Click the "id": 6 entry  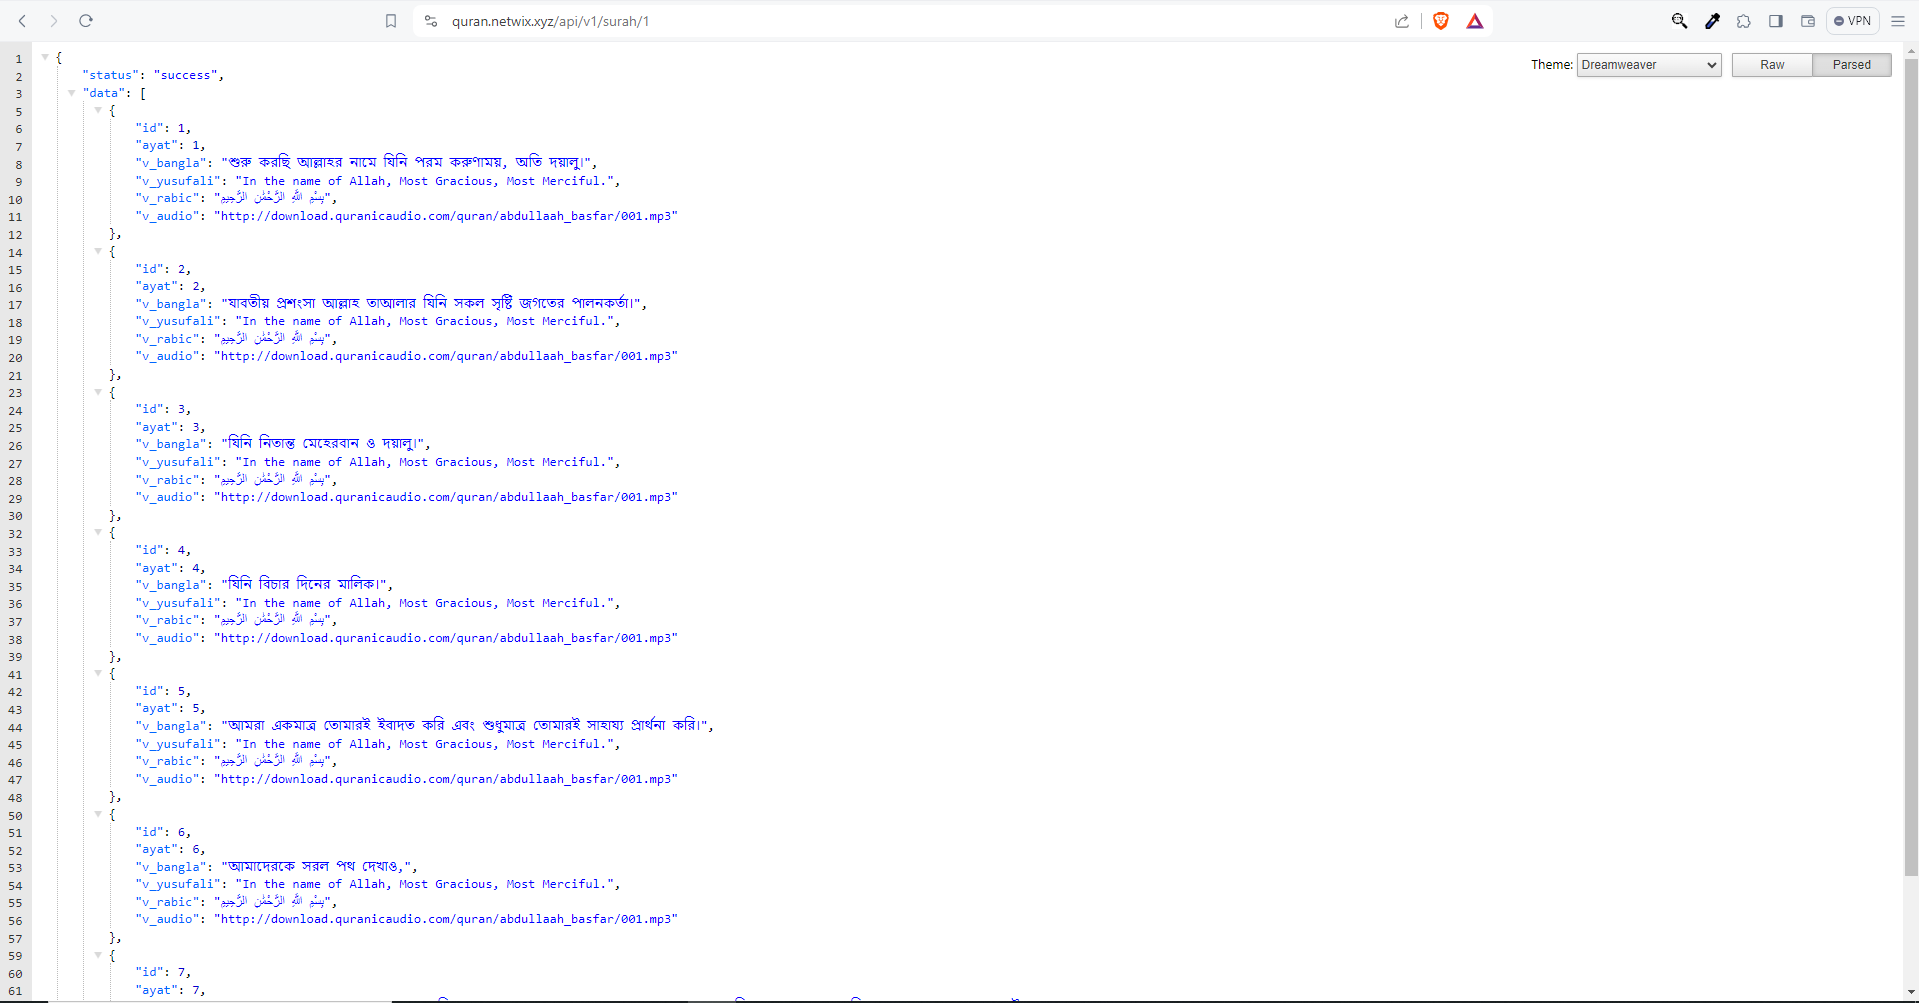click(163, 832)
